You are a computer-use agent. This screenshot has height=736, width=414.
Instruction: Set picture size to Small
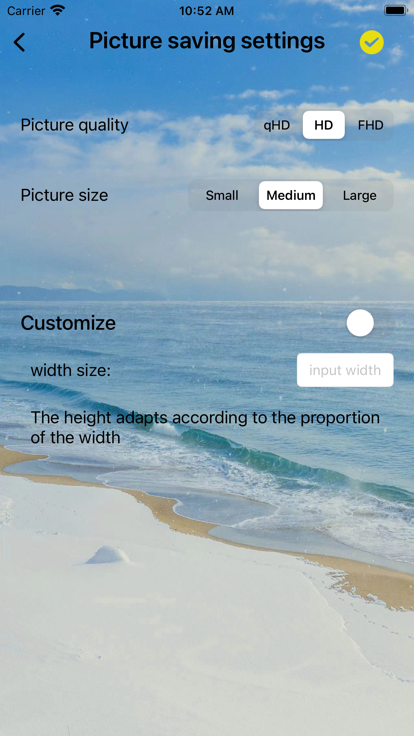point(222,195)
